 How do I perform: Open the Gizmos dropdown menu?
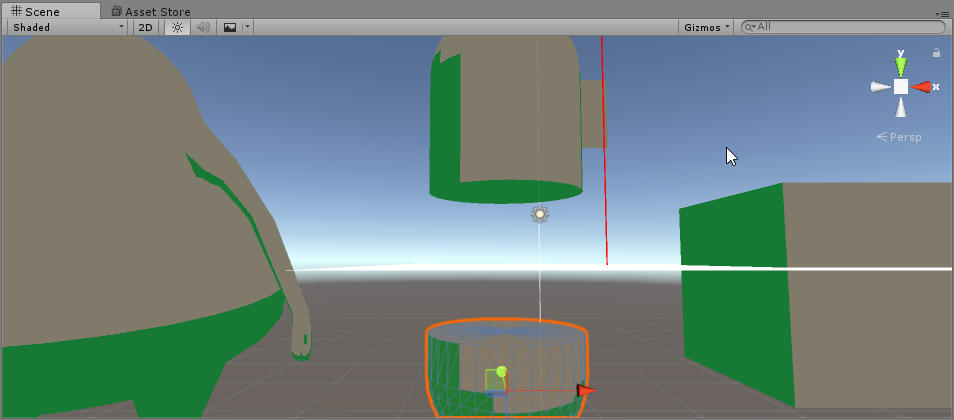tap(706, 27)
